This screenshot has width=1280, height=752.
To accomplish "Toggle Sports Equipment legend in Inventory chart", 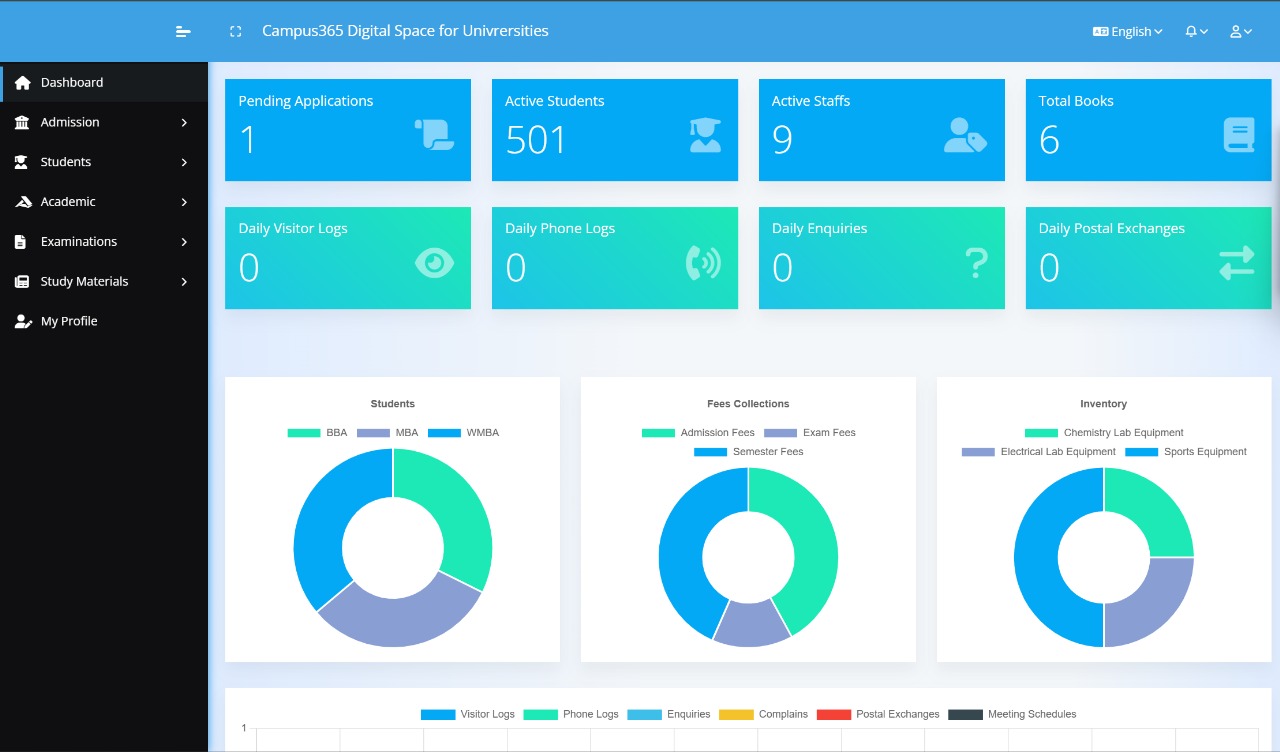I will 1186,452.
